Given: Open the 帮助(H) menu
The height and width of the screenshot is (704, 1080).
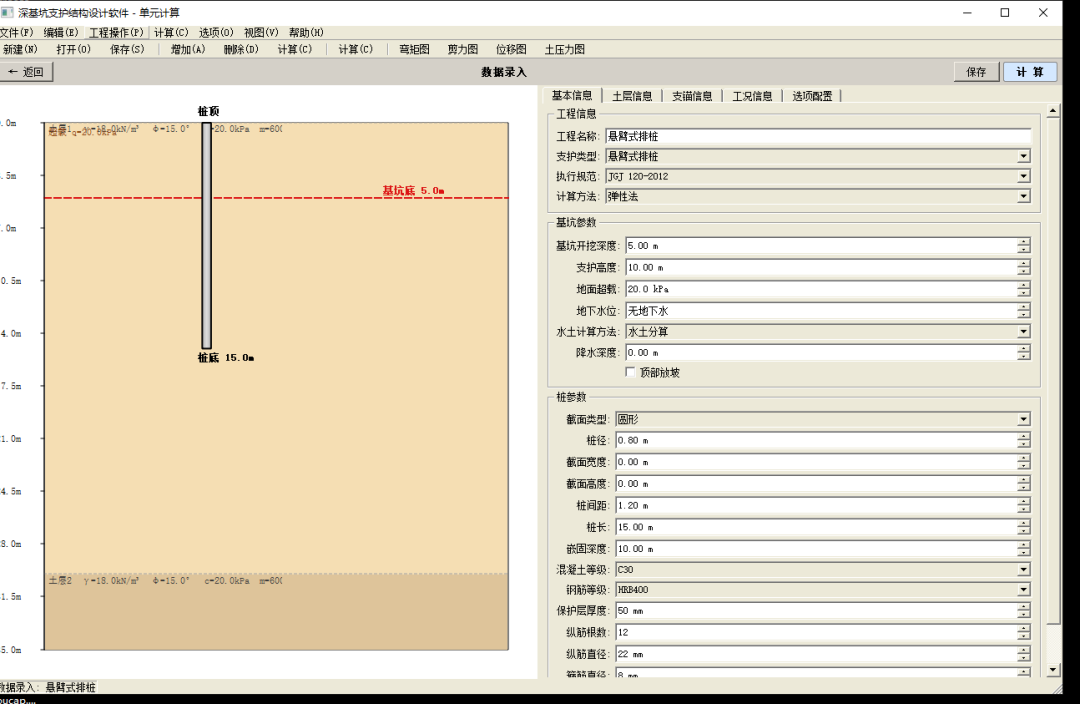Looking at the screenshot, I should coord(307,32).
